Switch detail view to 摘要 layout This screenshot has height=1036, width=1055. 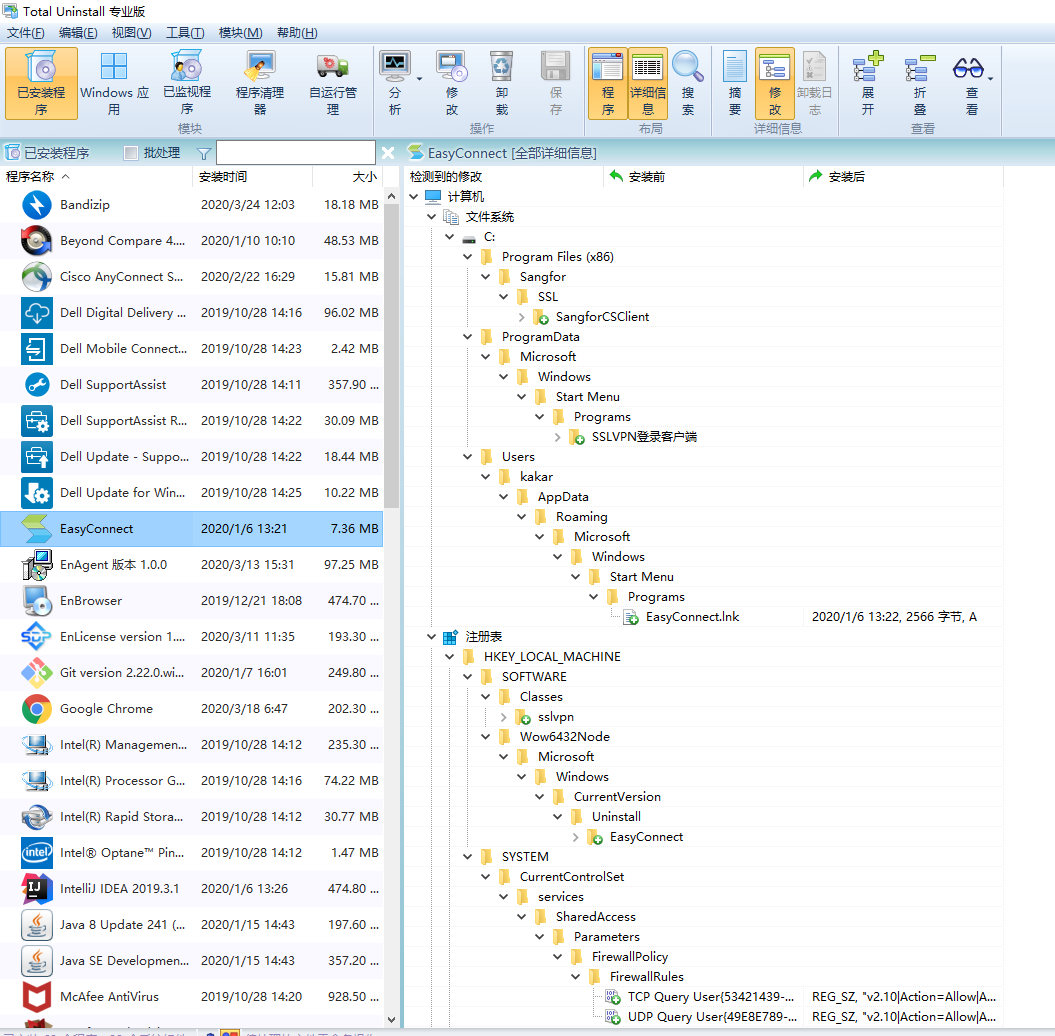pyautogui.click(x=735, y=80)
